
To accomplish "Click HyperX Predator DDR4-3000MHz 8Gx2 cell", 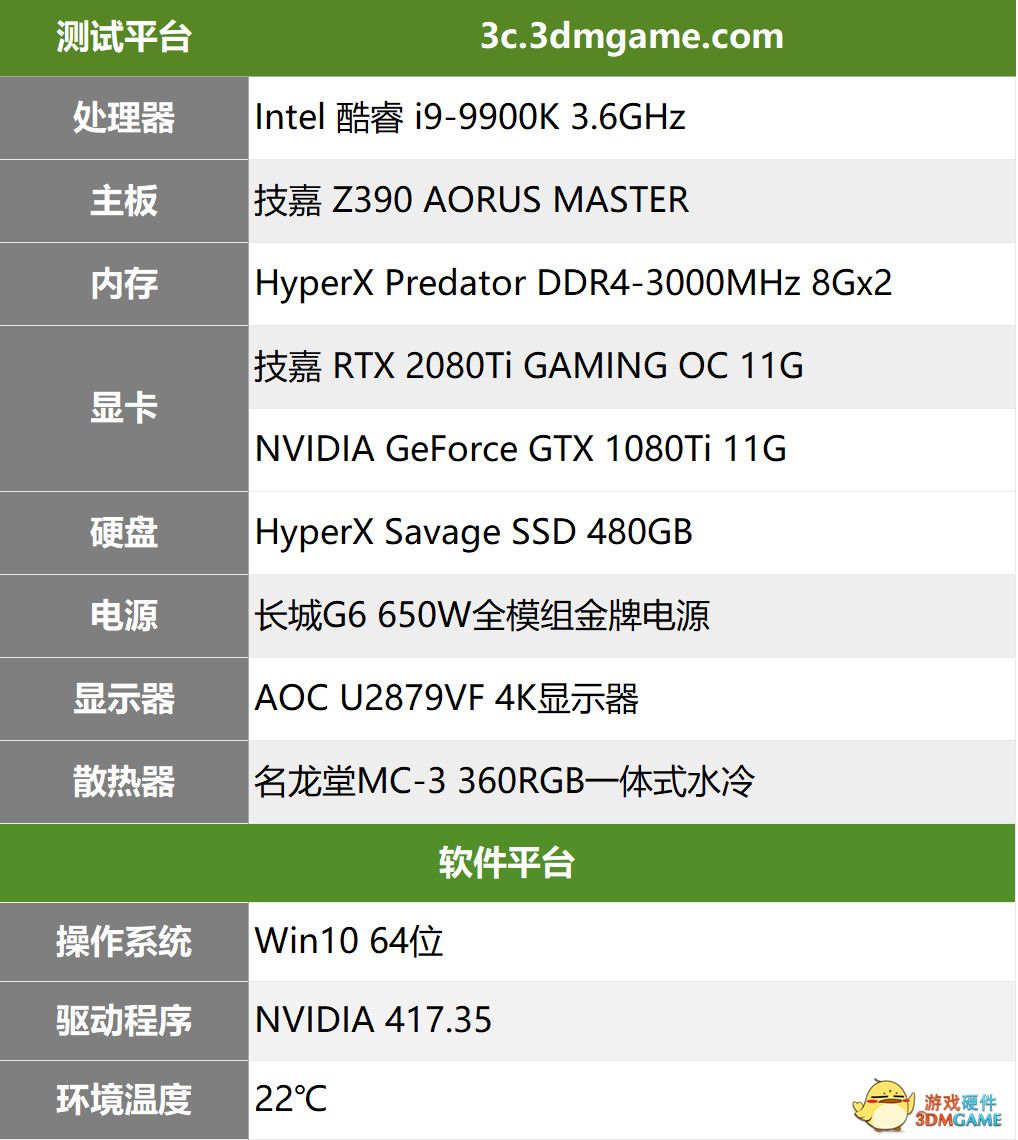I will [632, 284].
